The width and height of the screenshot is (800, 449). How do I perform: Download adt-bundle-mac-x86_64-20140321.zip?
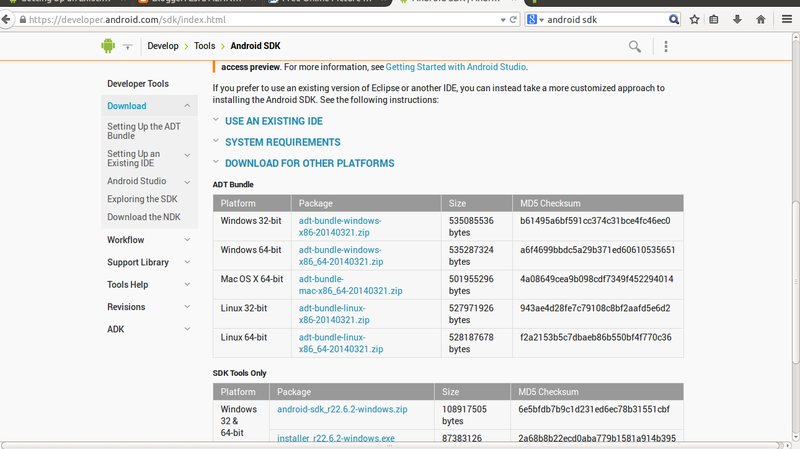coord(351,285)
